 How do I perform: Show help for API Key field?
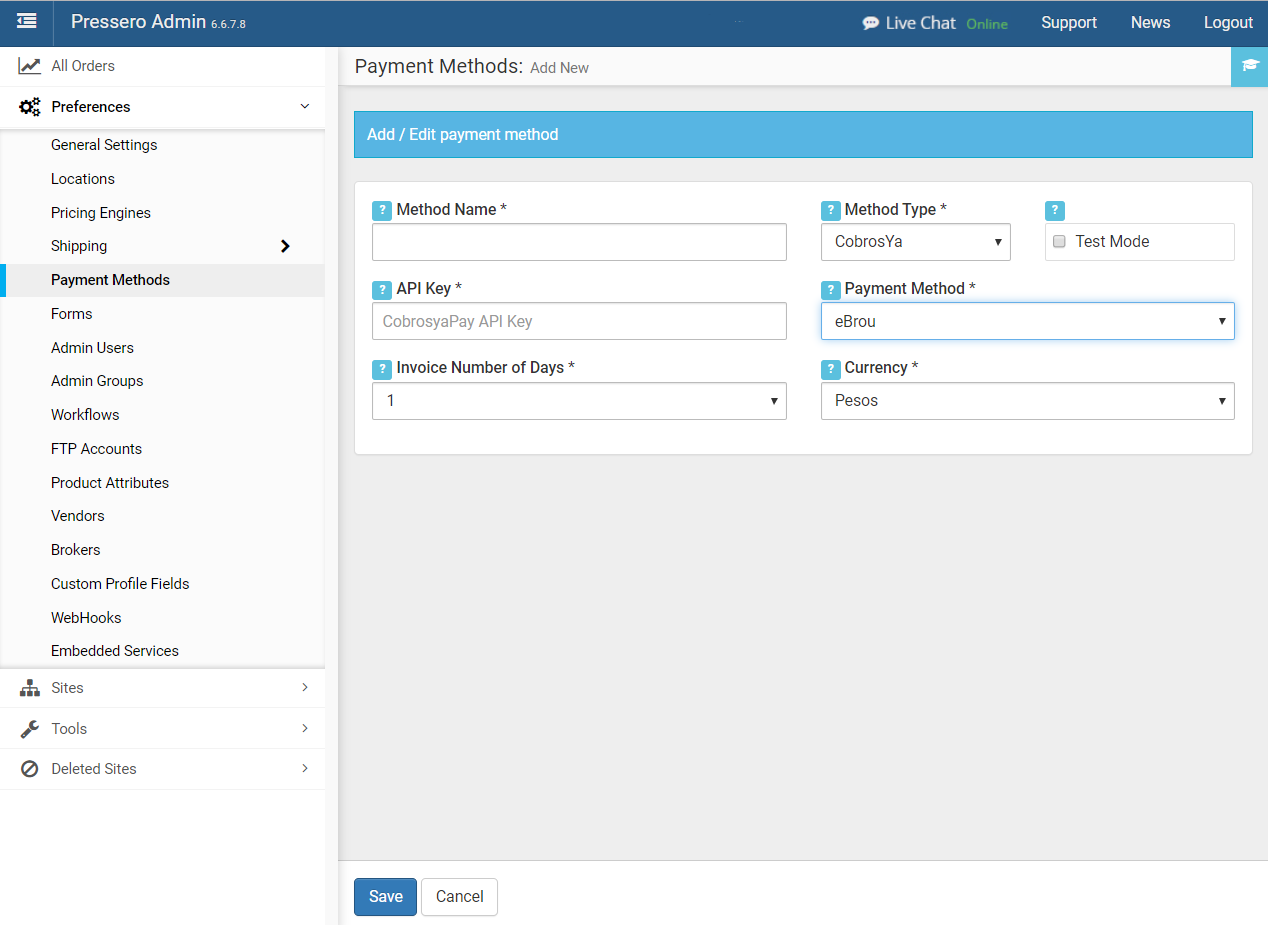pyautogui.click(x=382, y=289)
